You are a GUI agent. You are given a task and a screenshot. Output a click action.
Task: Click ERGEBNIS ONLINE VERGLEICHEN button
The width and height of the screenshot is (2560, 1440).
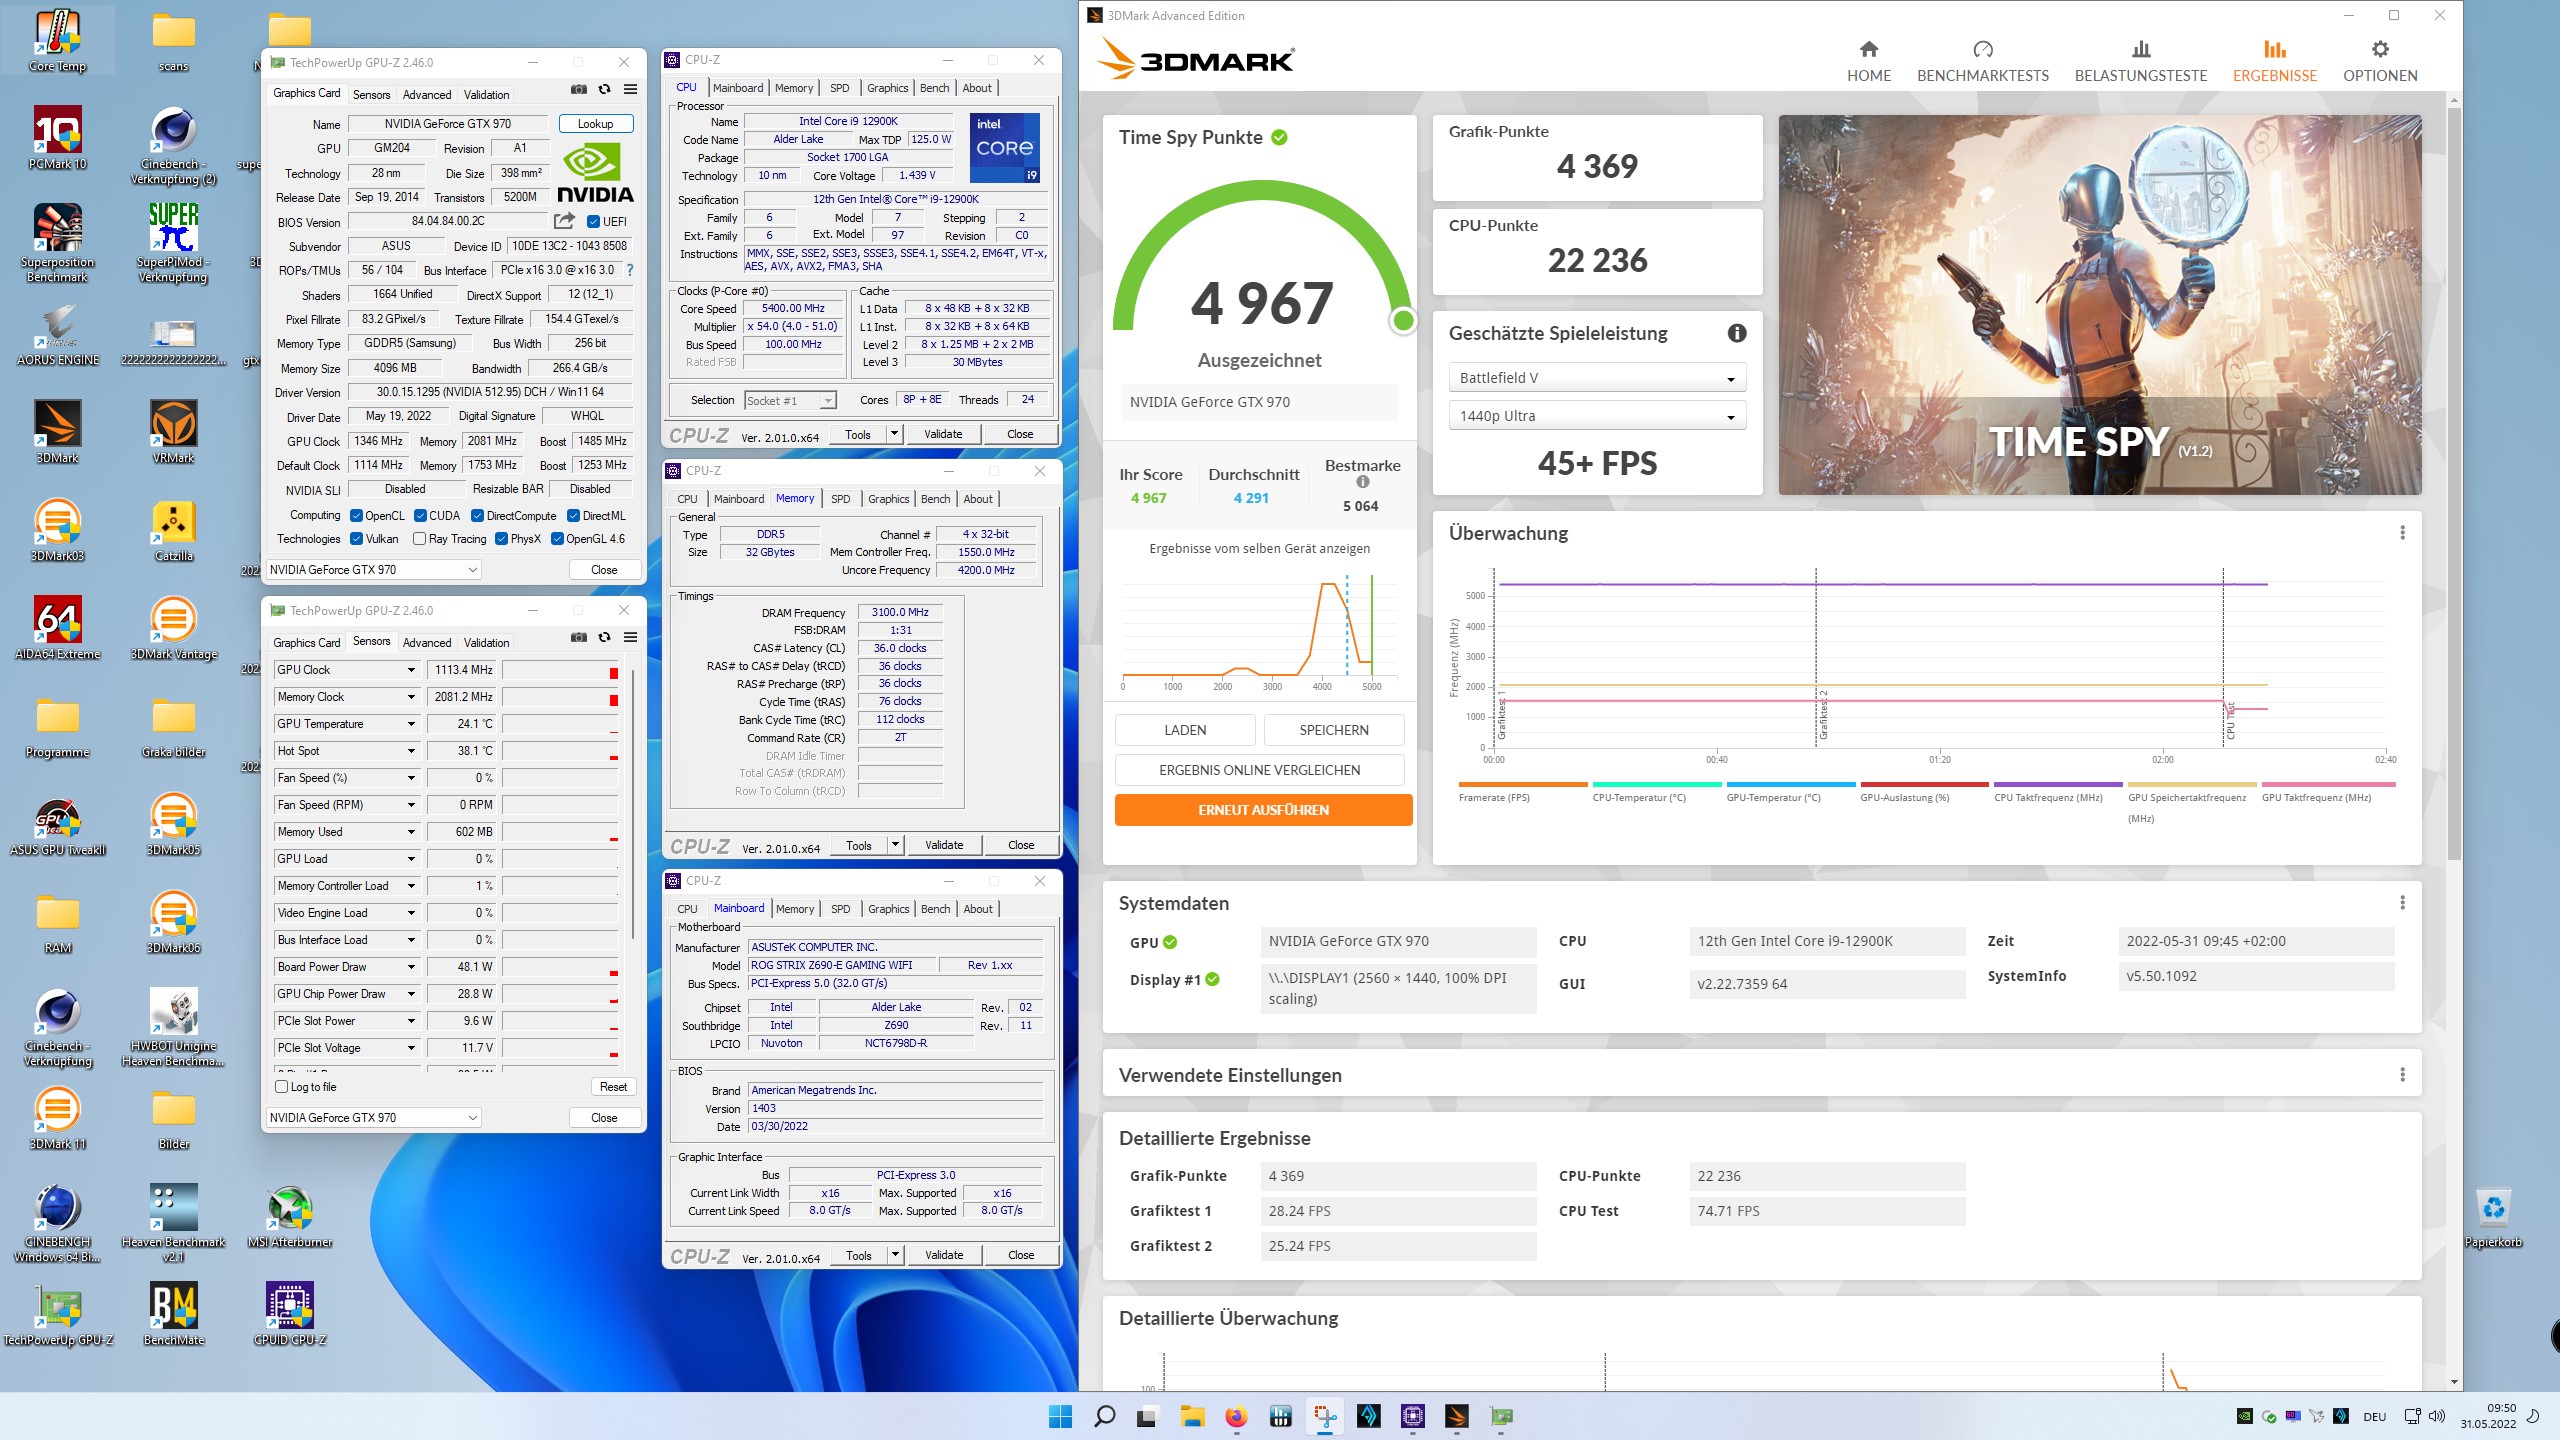tap(1259, 770)
